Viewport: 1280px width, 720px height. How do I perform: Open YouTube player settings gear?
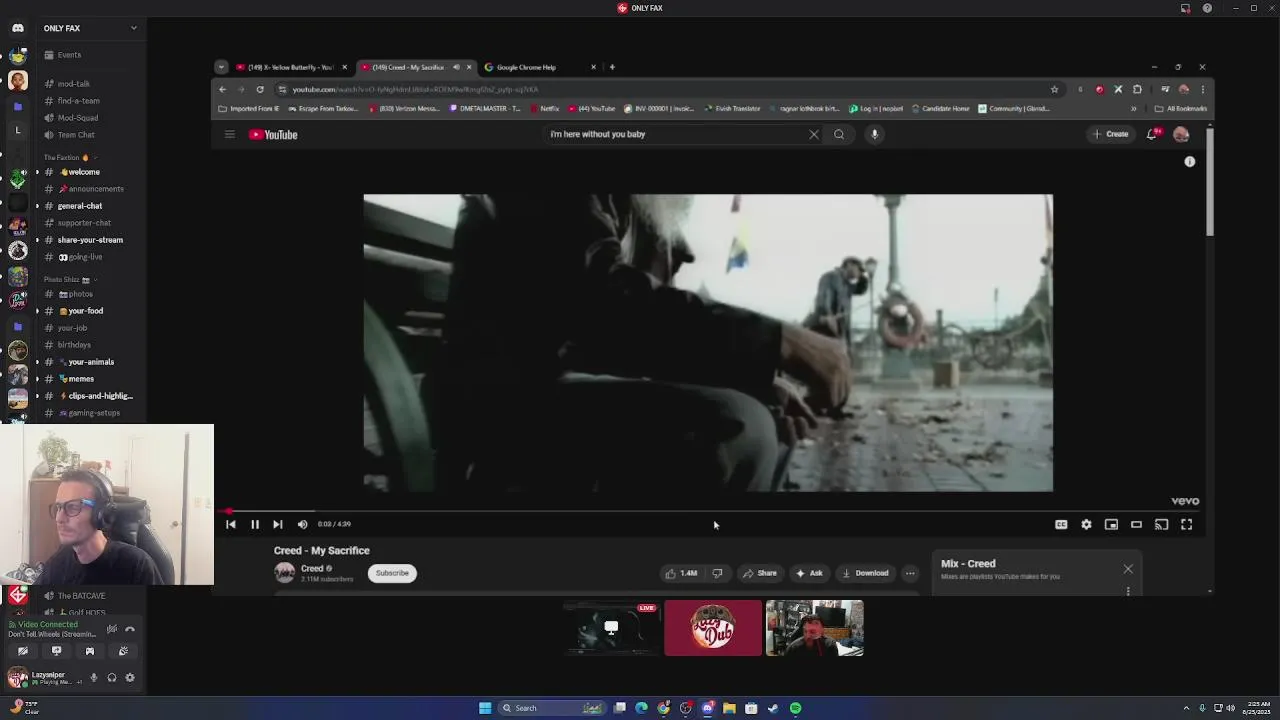point(1086,524)
